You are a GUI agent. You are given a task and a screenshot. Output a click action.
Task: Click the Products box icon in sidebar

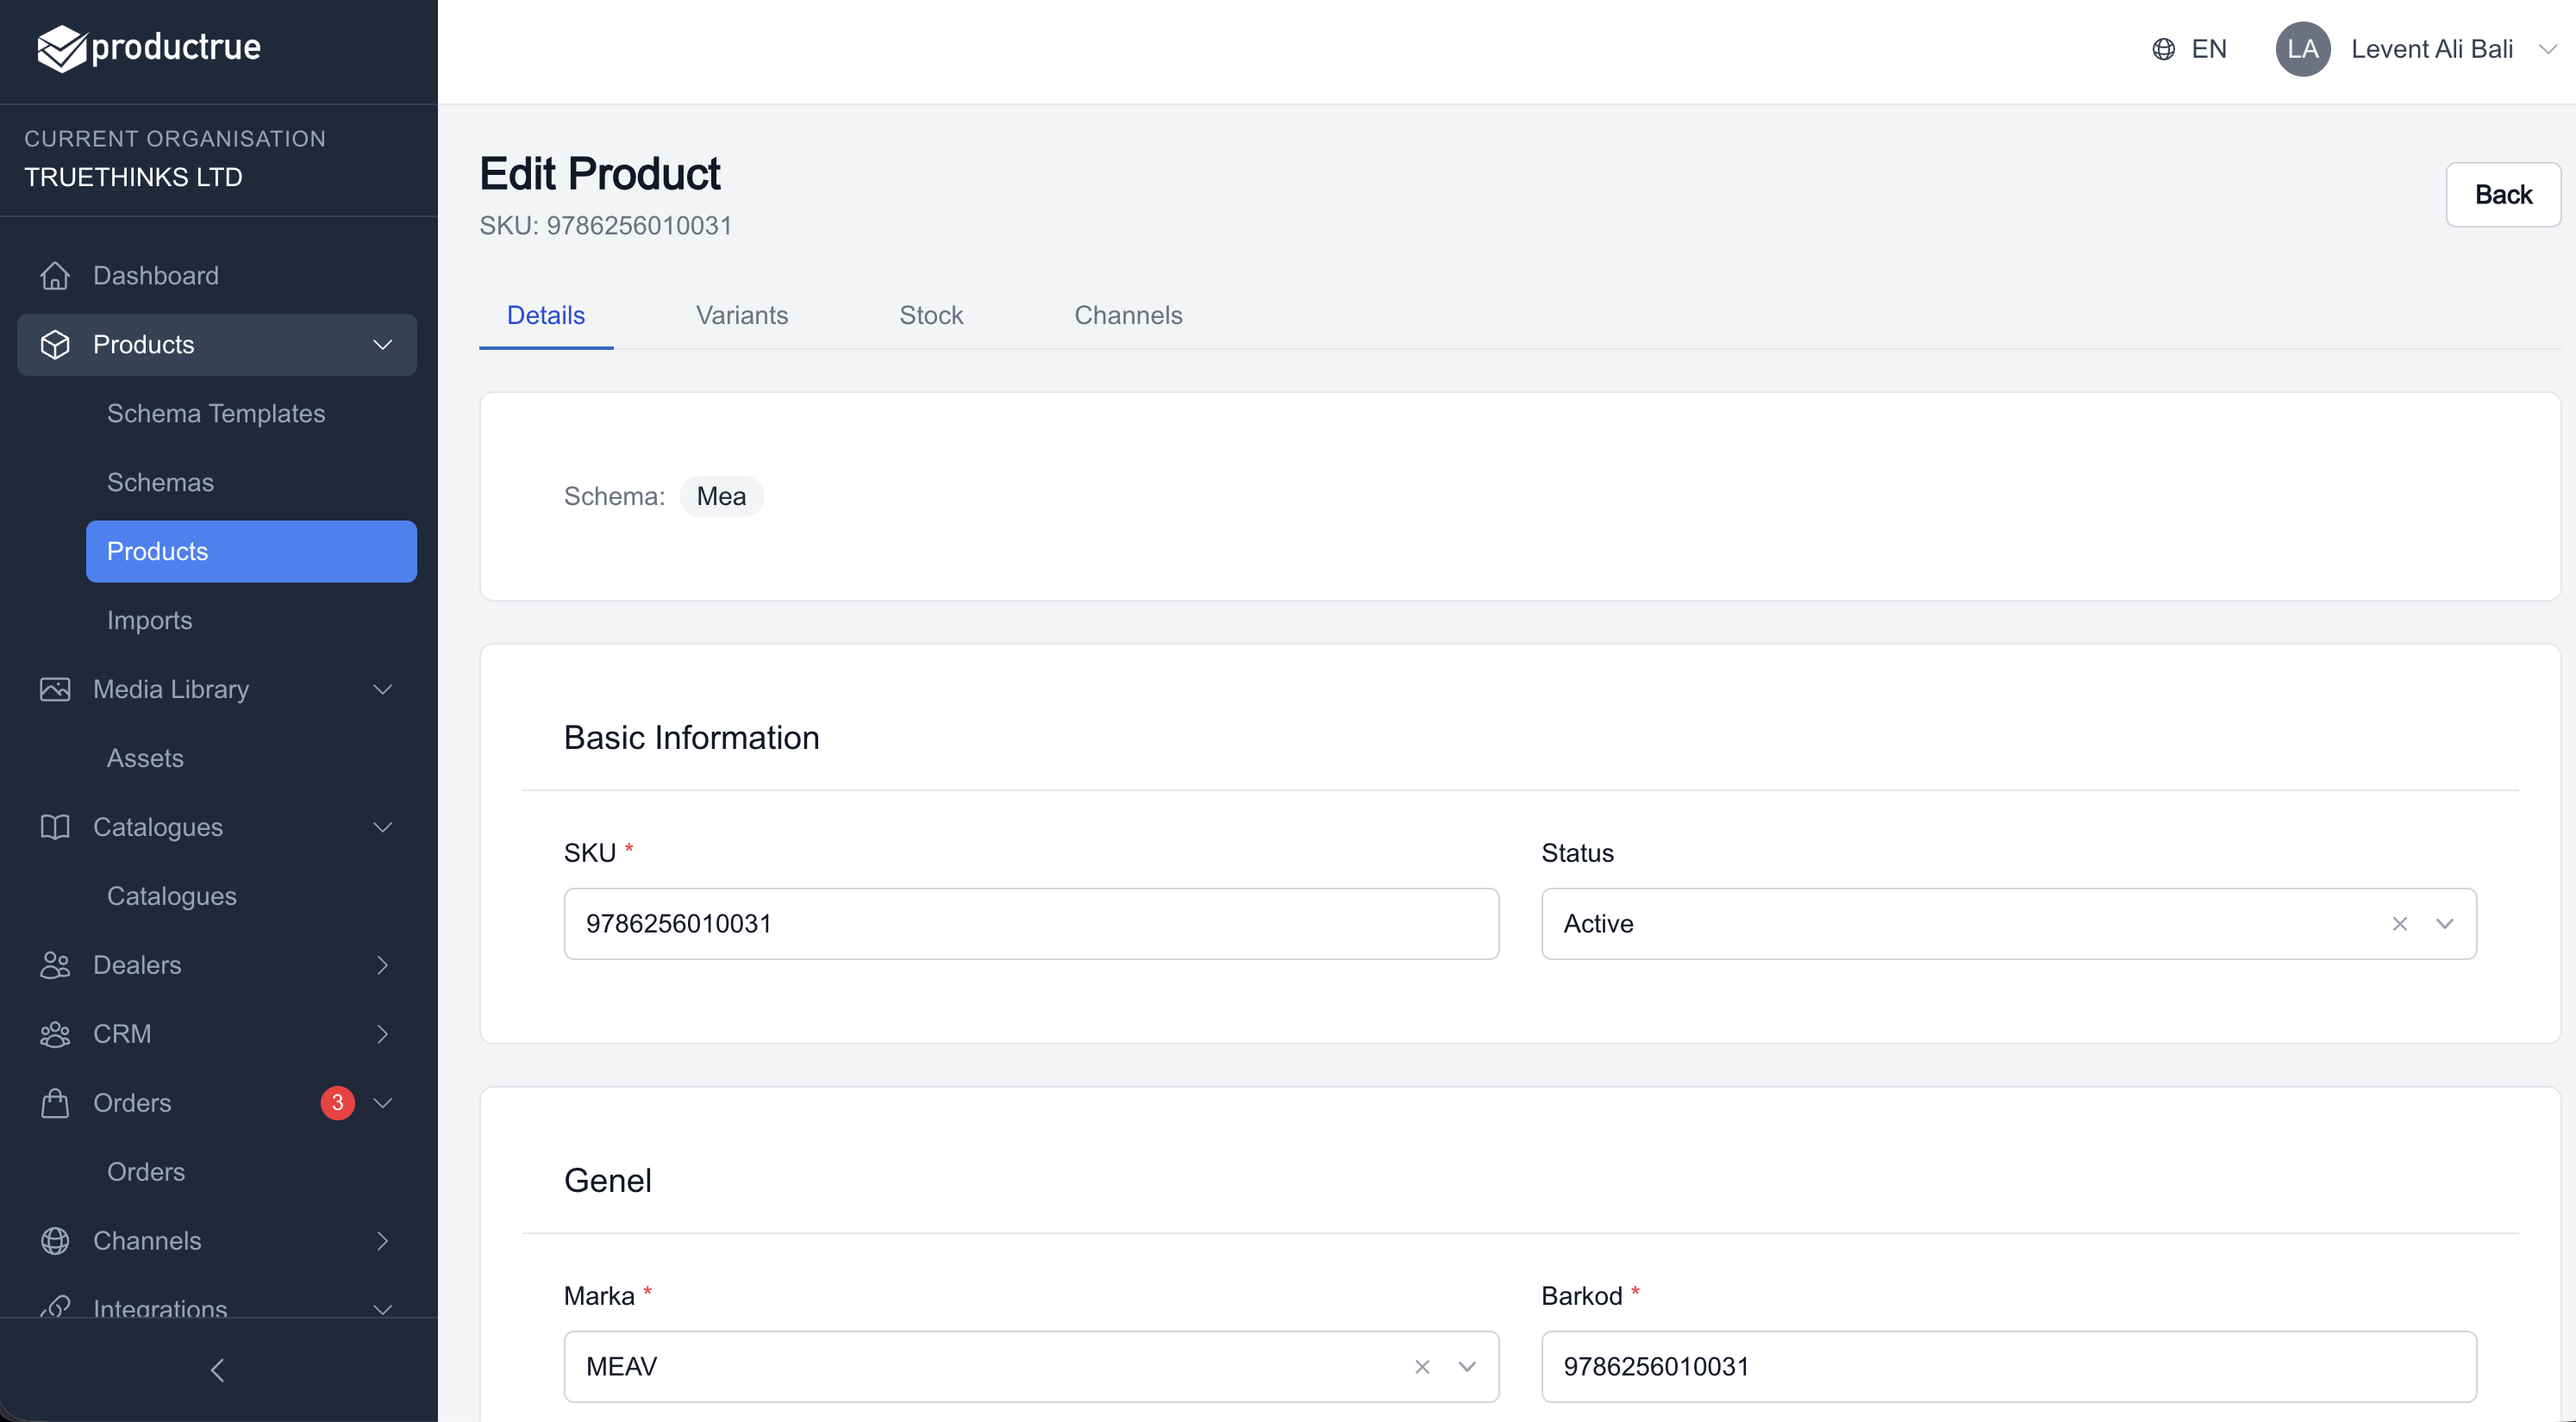point(56,344)
